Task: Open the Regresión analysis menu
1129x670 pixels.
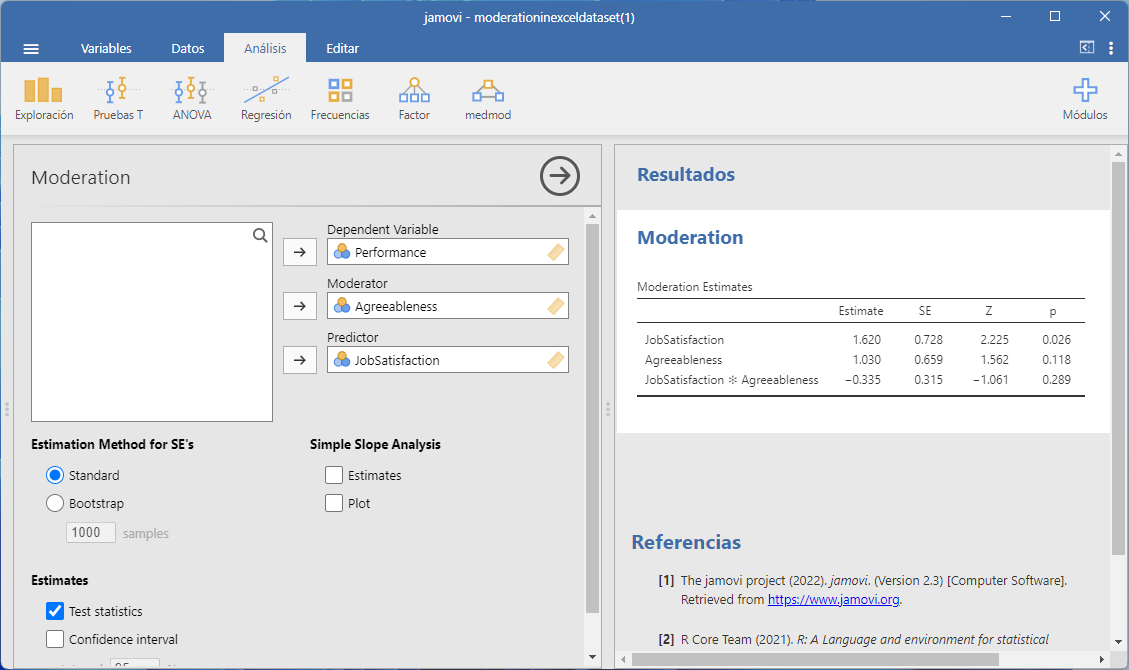Action: click(266, 99)
